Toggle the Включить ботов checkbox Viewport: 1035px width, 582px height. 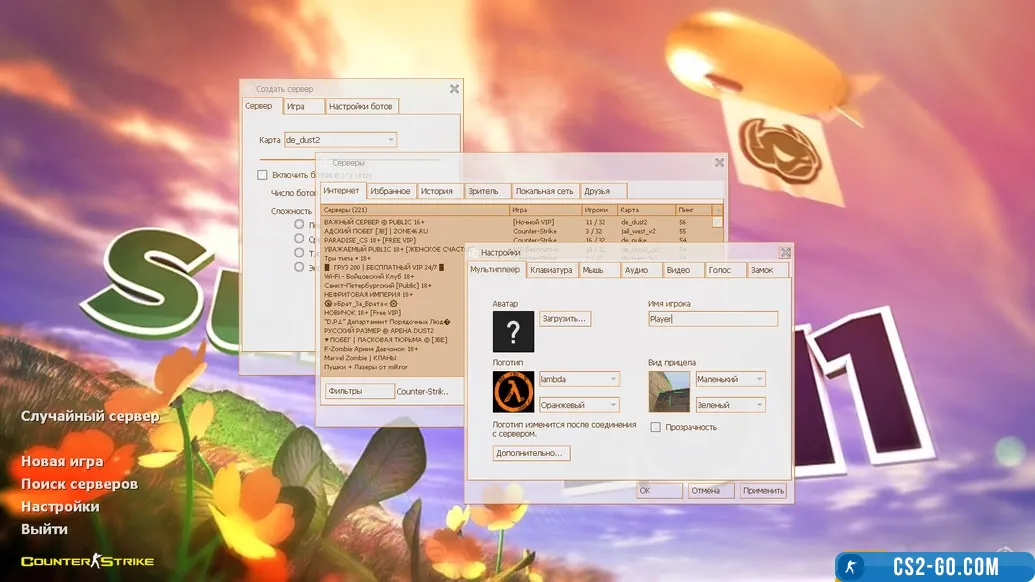[x=263, y=175]
